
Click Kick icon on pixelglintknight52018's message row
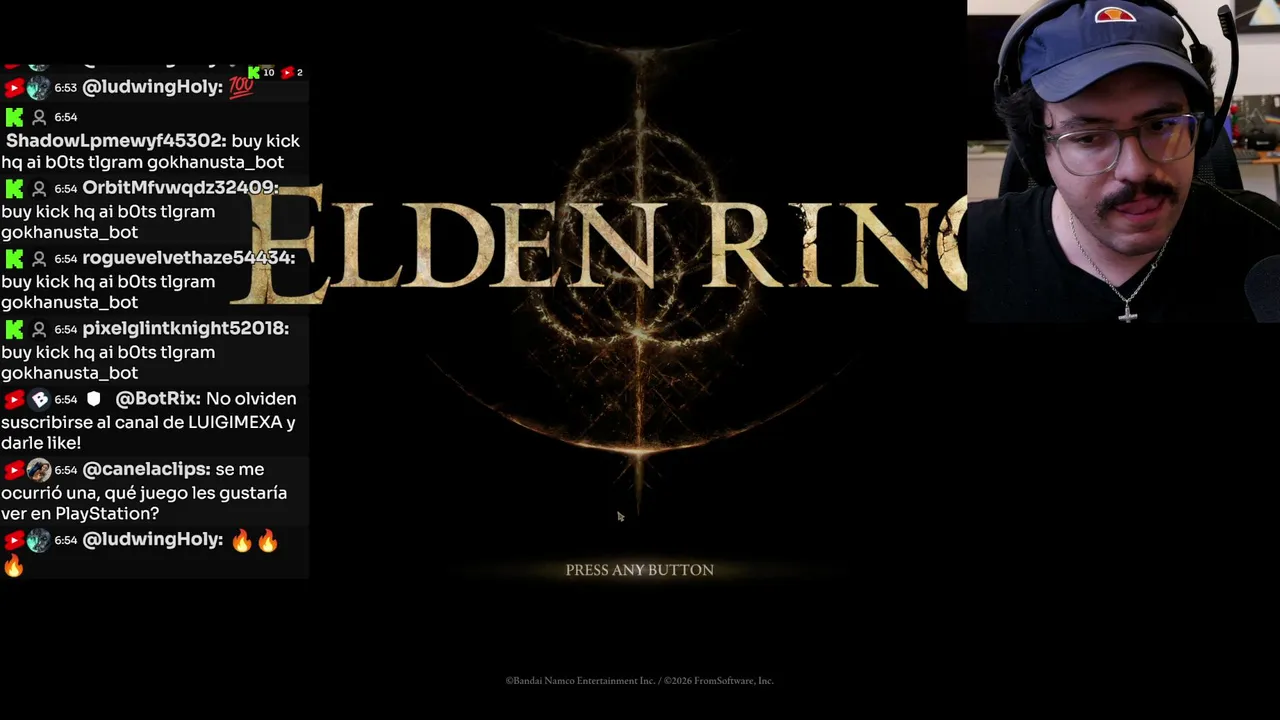pos(14,329)
